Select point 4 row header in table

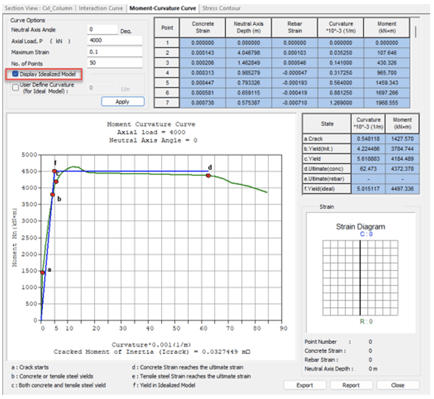167,73
